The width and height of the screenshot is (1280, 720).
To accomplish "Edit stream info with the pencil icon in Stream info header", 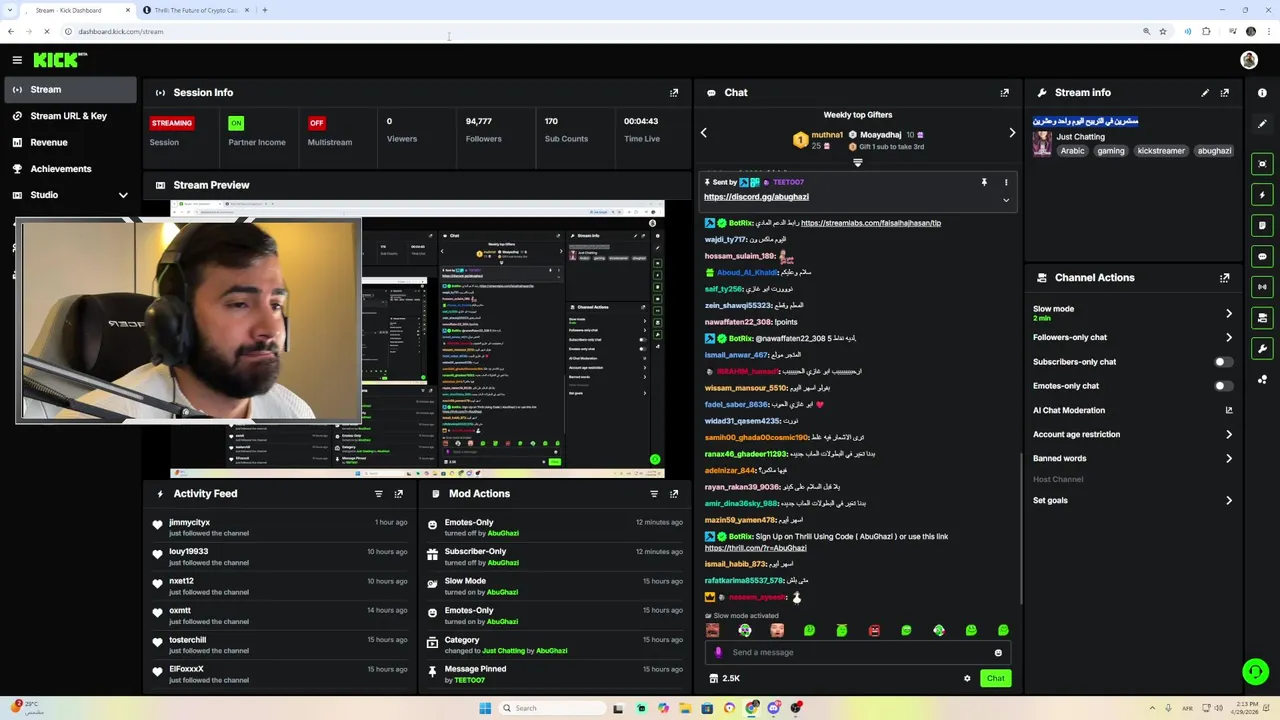I will (x=1205, y=92).
